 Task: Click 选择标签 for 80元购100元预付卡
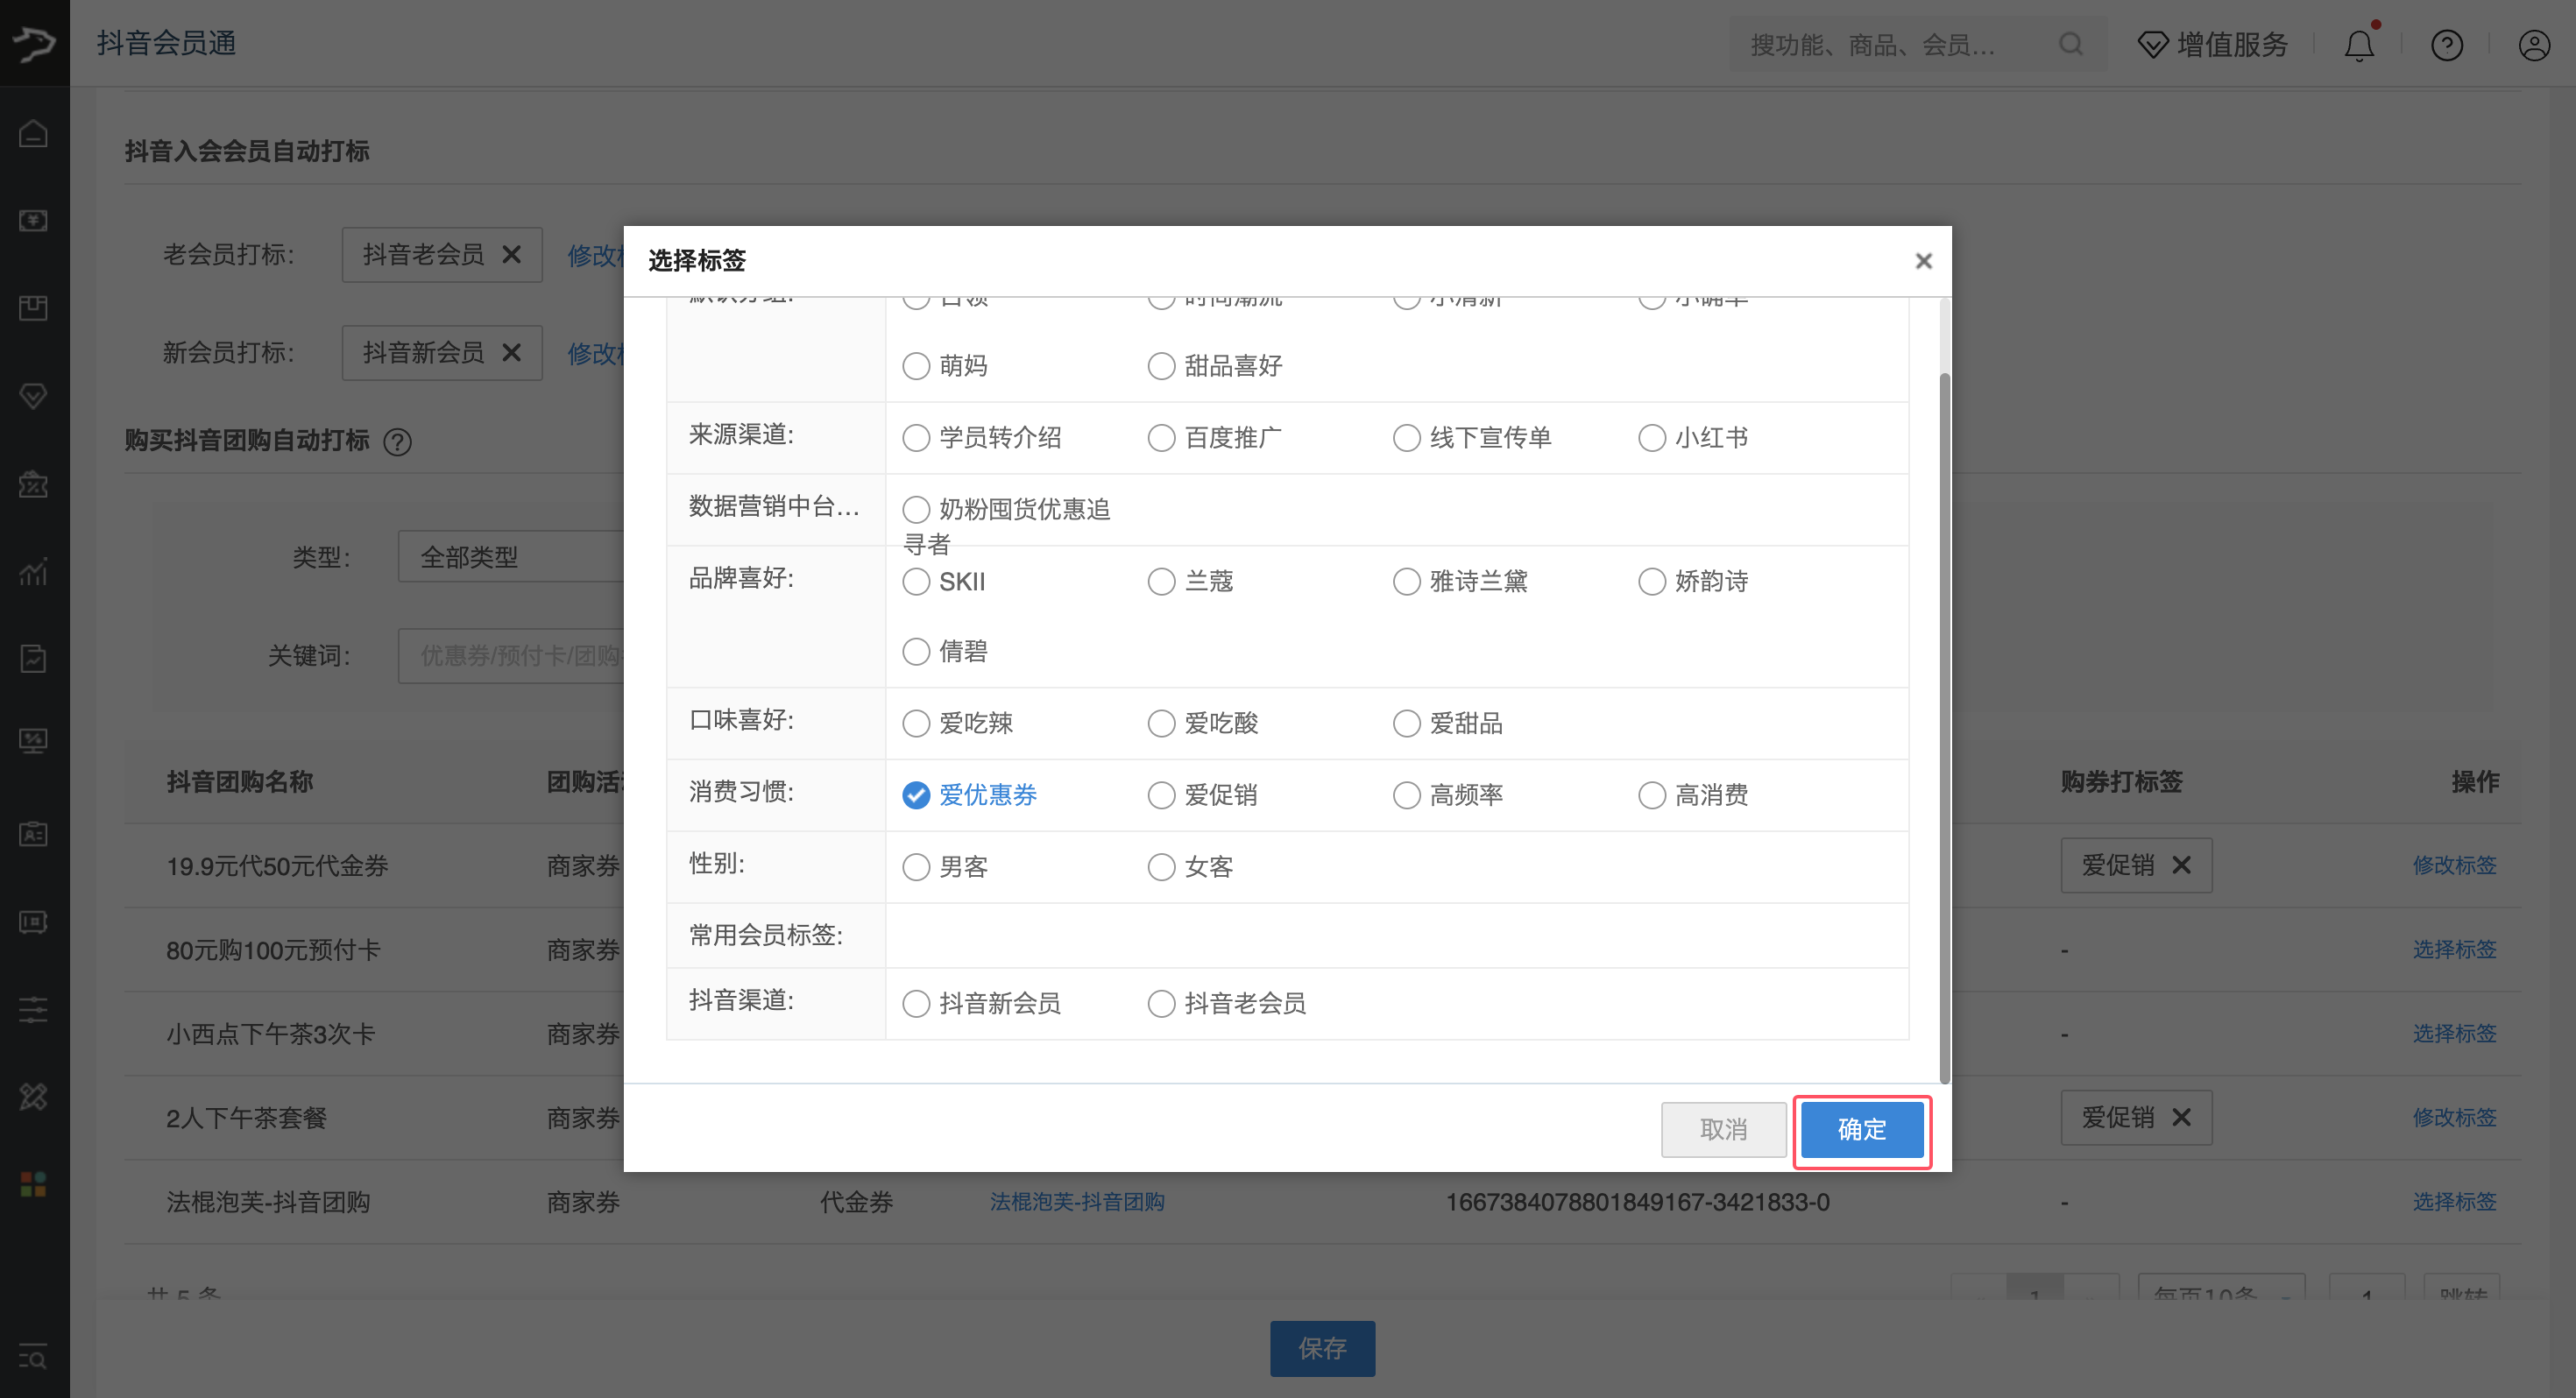(2455, 950)
